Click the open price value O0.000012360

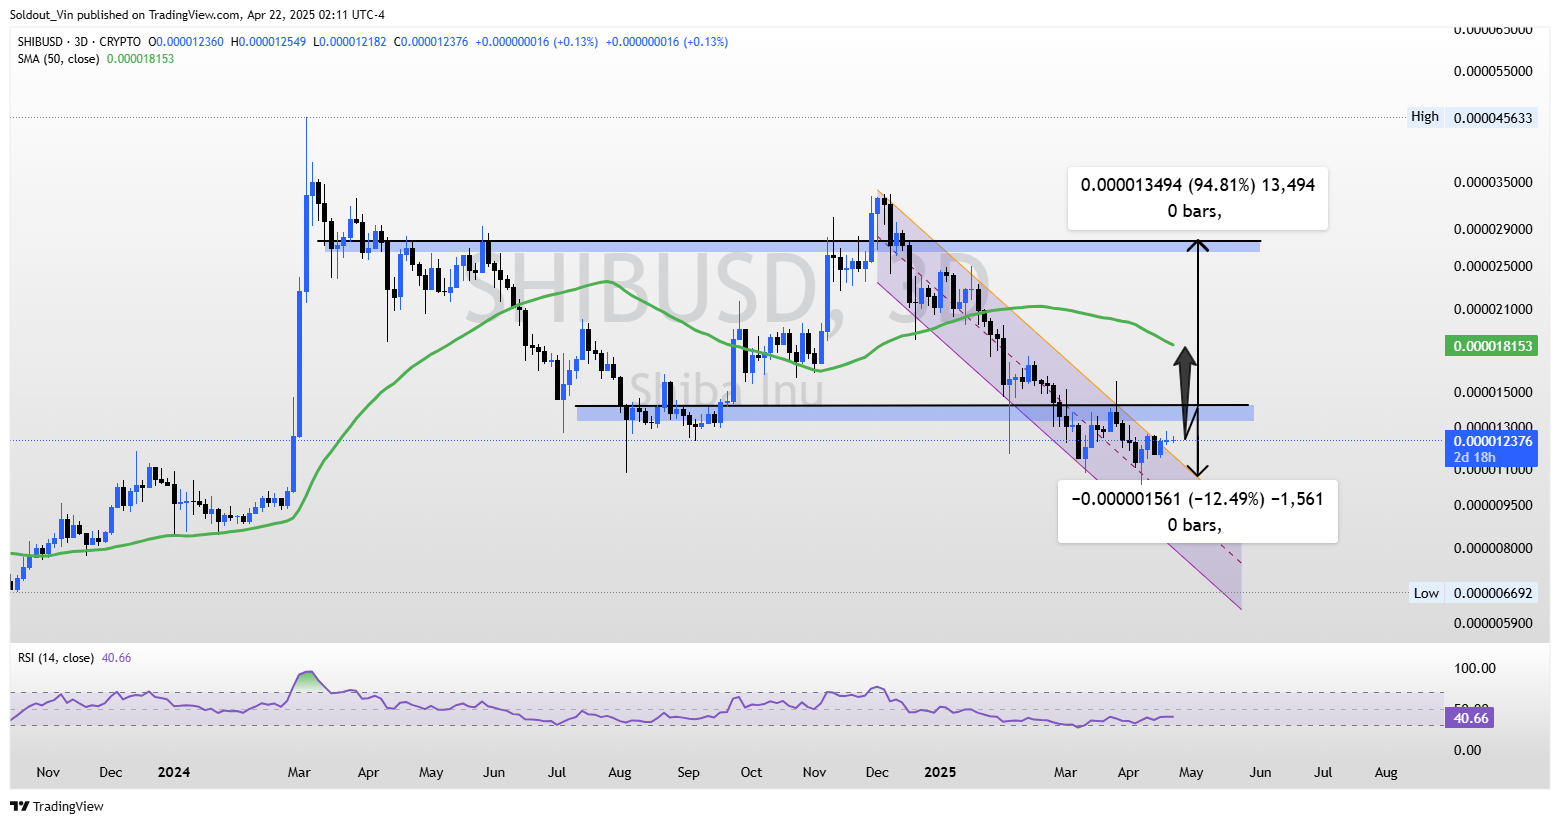coord(187,42)
